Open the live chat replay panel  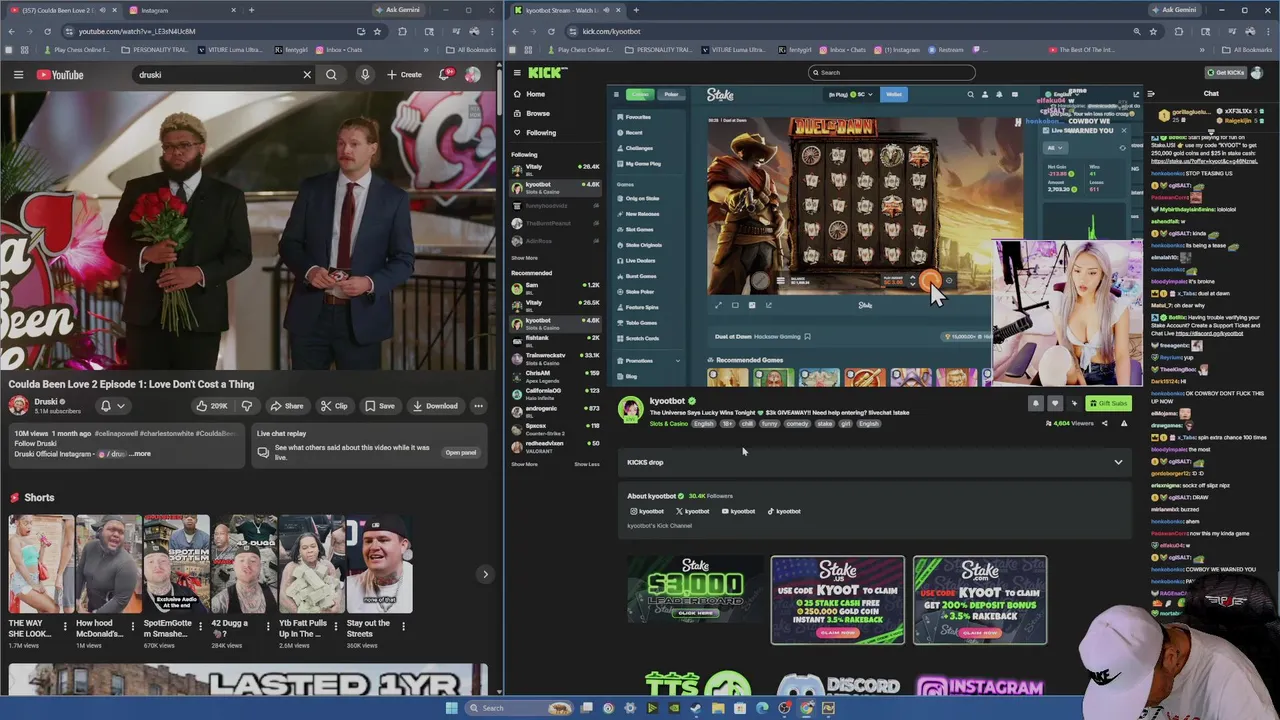click(461, 452)
